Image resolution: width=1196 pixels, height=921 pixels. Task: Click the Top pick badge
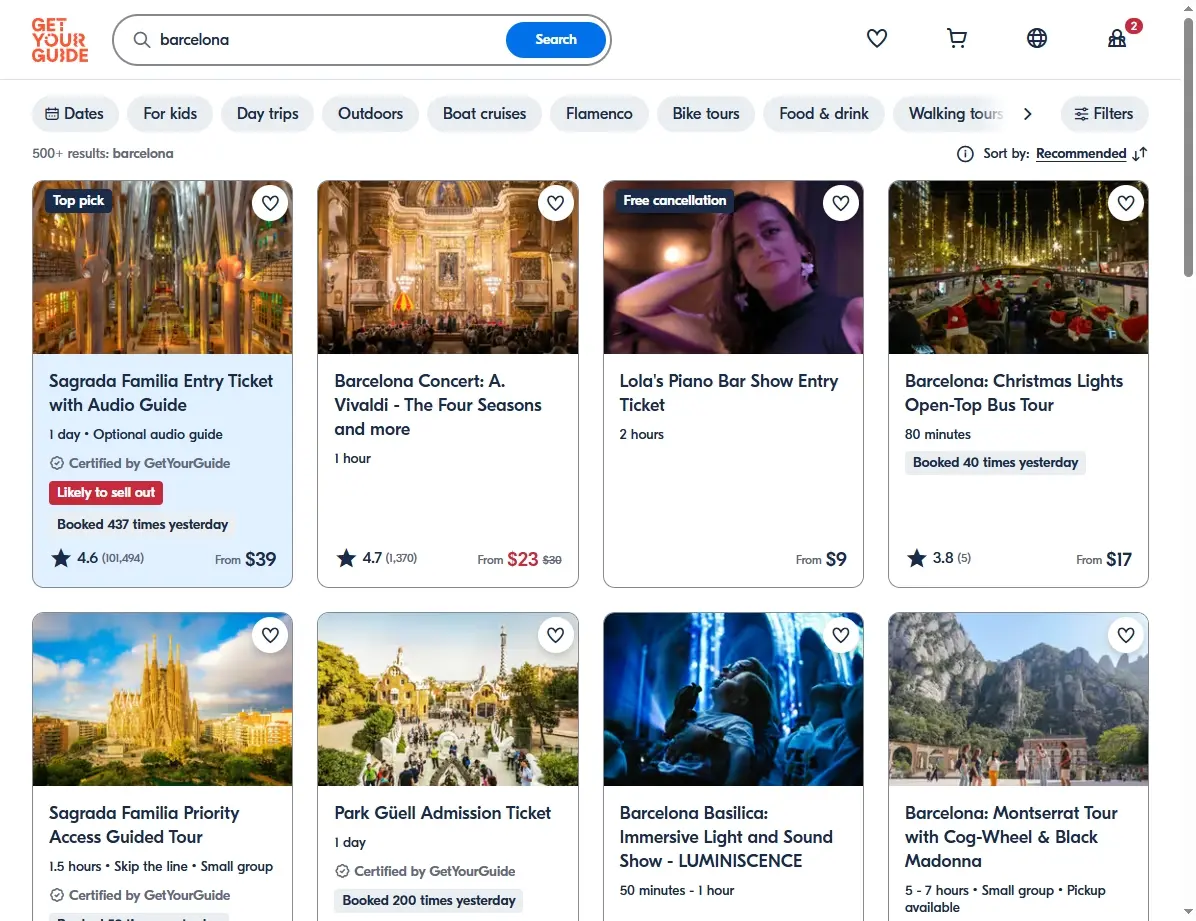(78, 201)
